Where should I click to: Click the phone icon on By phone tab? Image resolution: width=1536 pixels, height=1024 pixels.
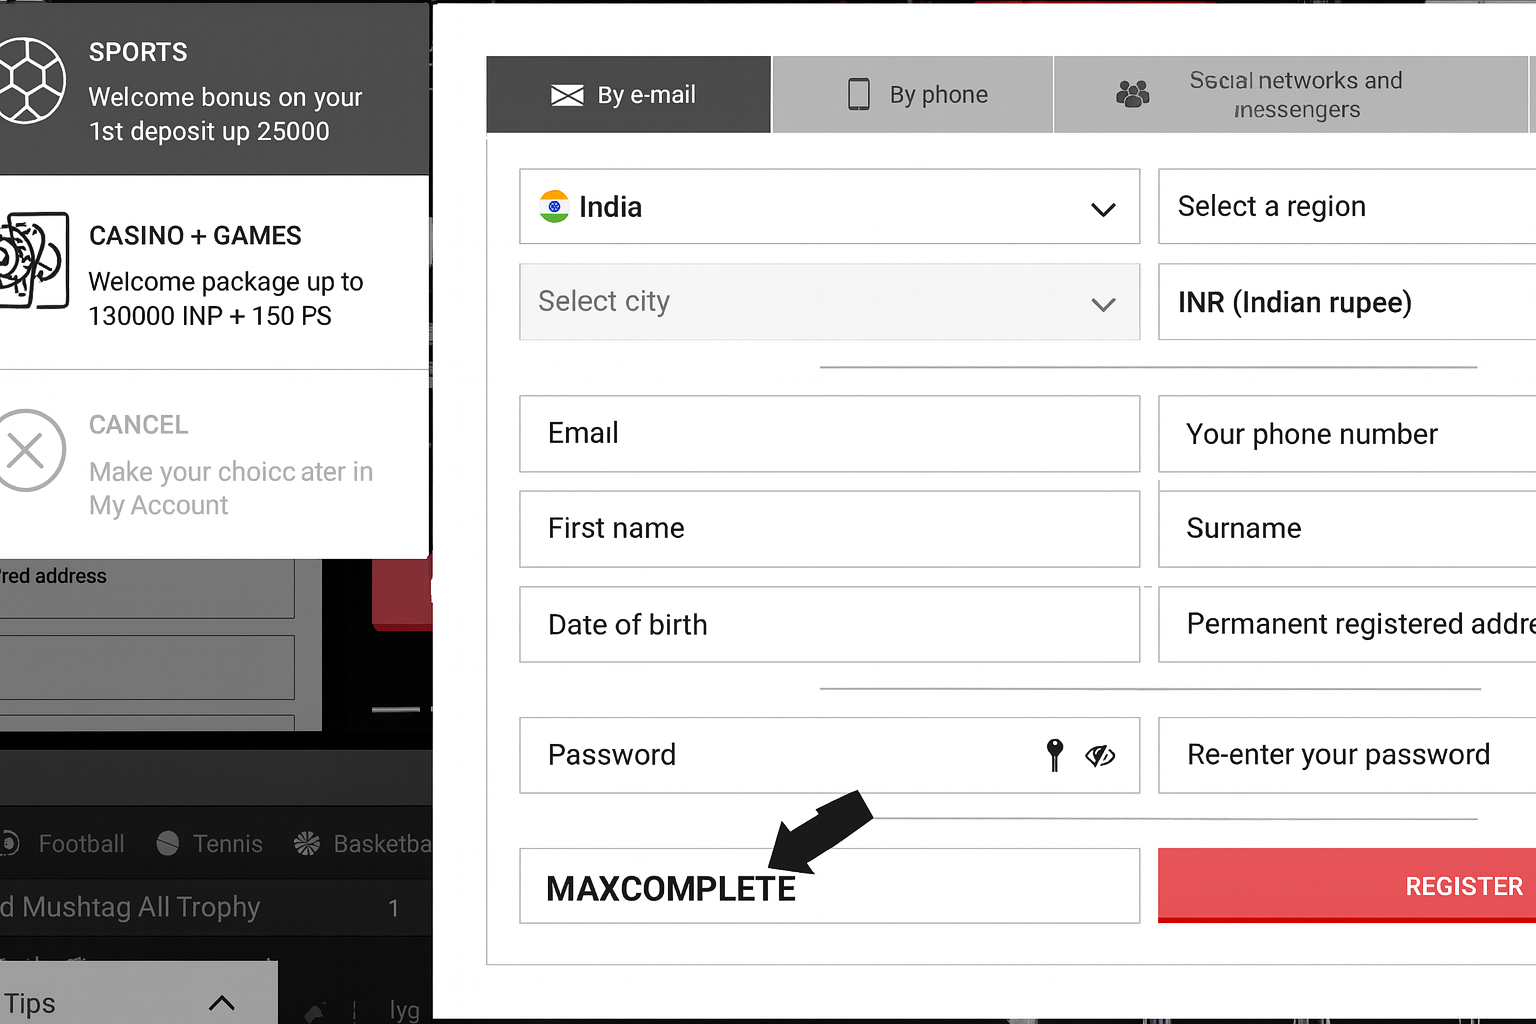coord(858,93)
